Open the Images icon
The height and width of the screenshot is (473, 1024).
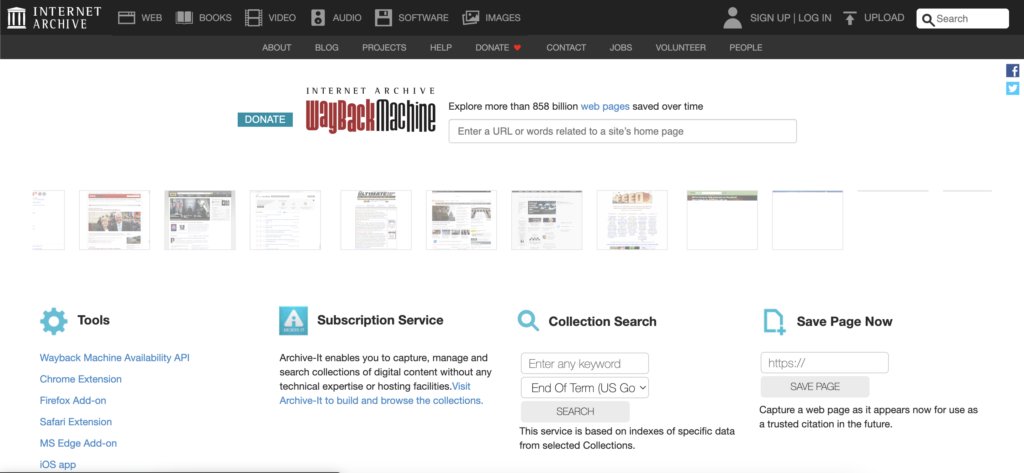pos(471,18)
